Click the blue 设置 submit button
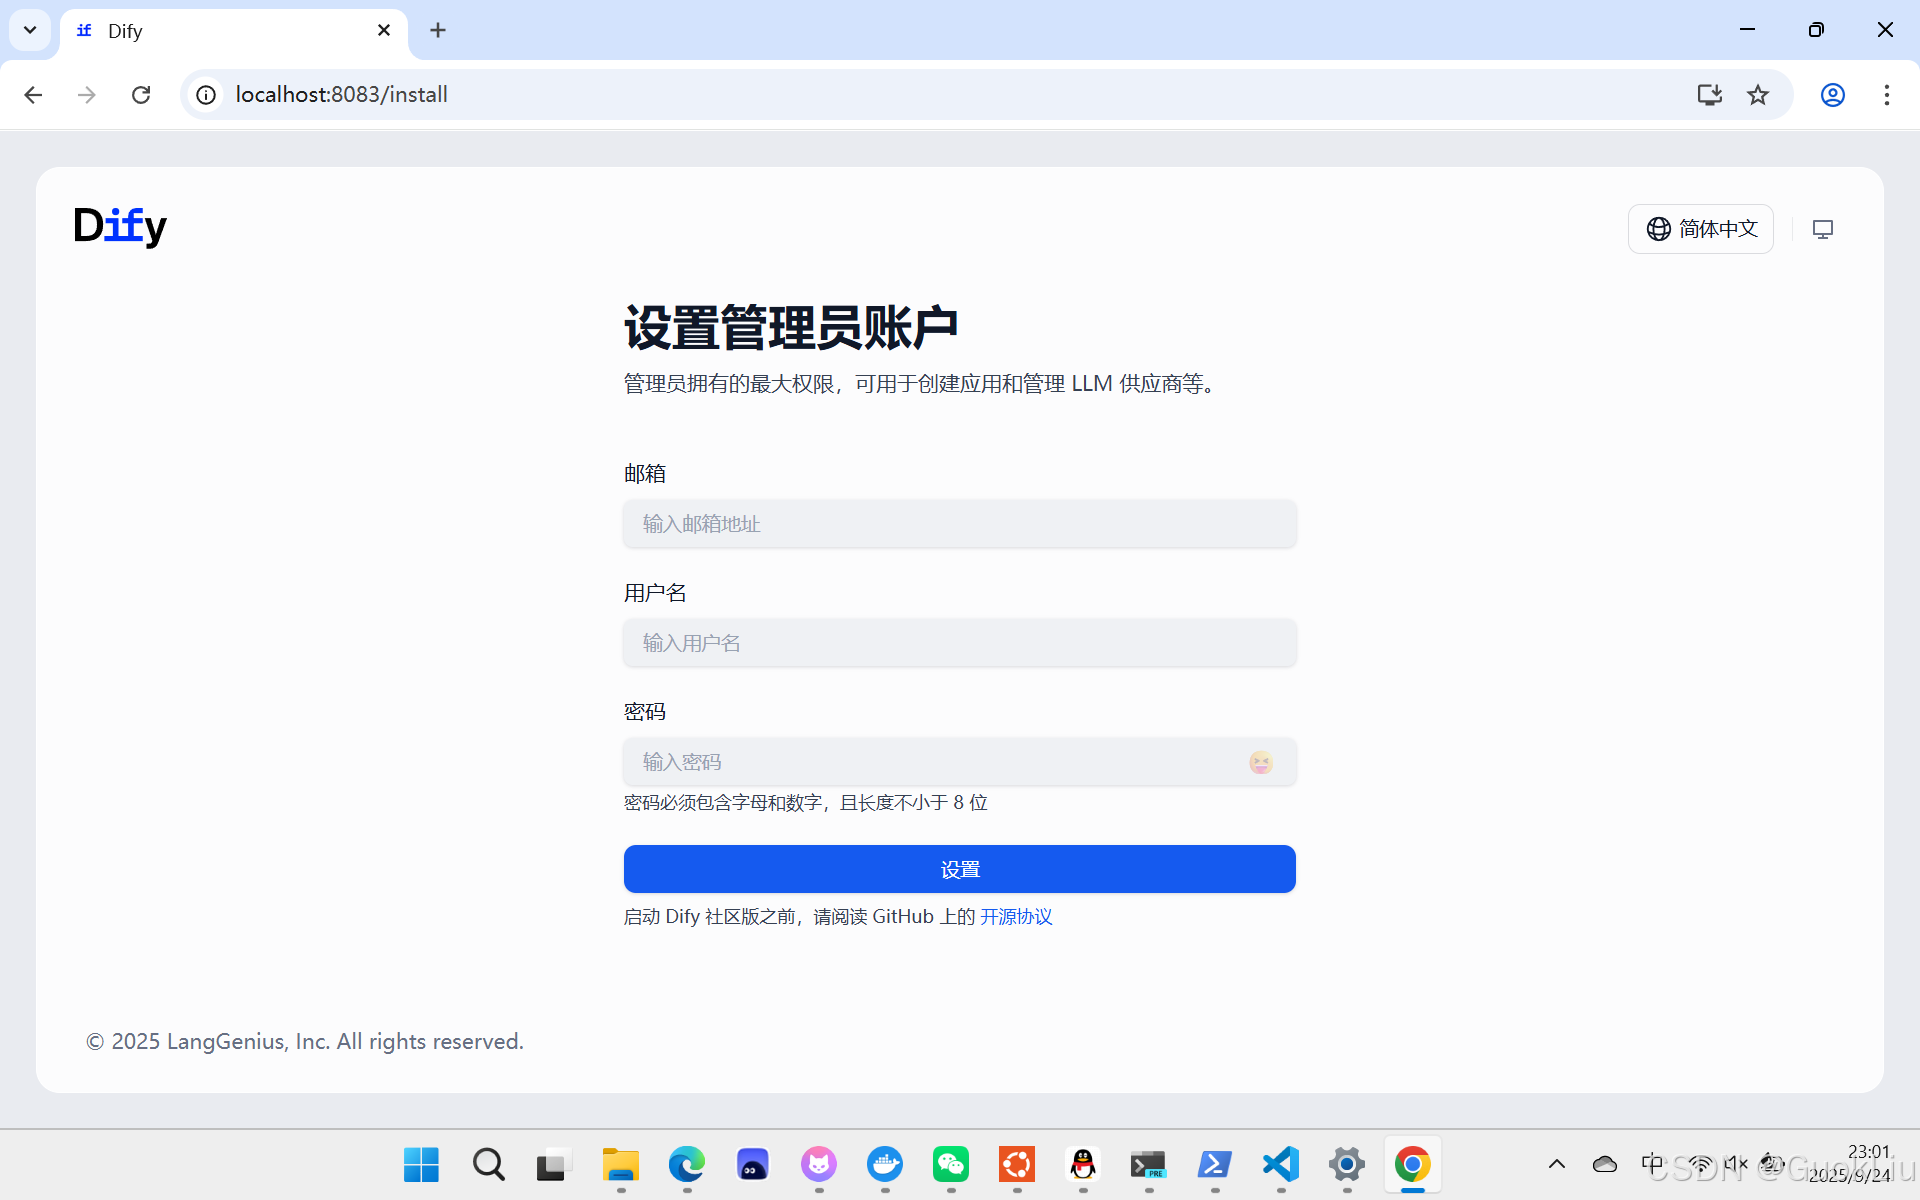This screenshot has height=1200, width=1920. pyautogui.click(x=960, y=869)
